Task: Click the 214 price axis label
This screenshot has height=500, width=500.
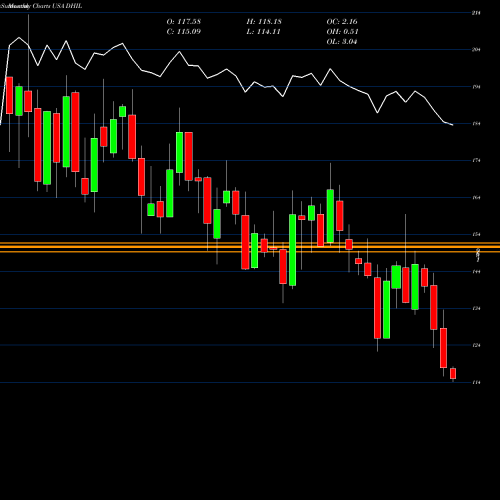Action: pos(476,13)
